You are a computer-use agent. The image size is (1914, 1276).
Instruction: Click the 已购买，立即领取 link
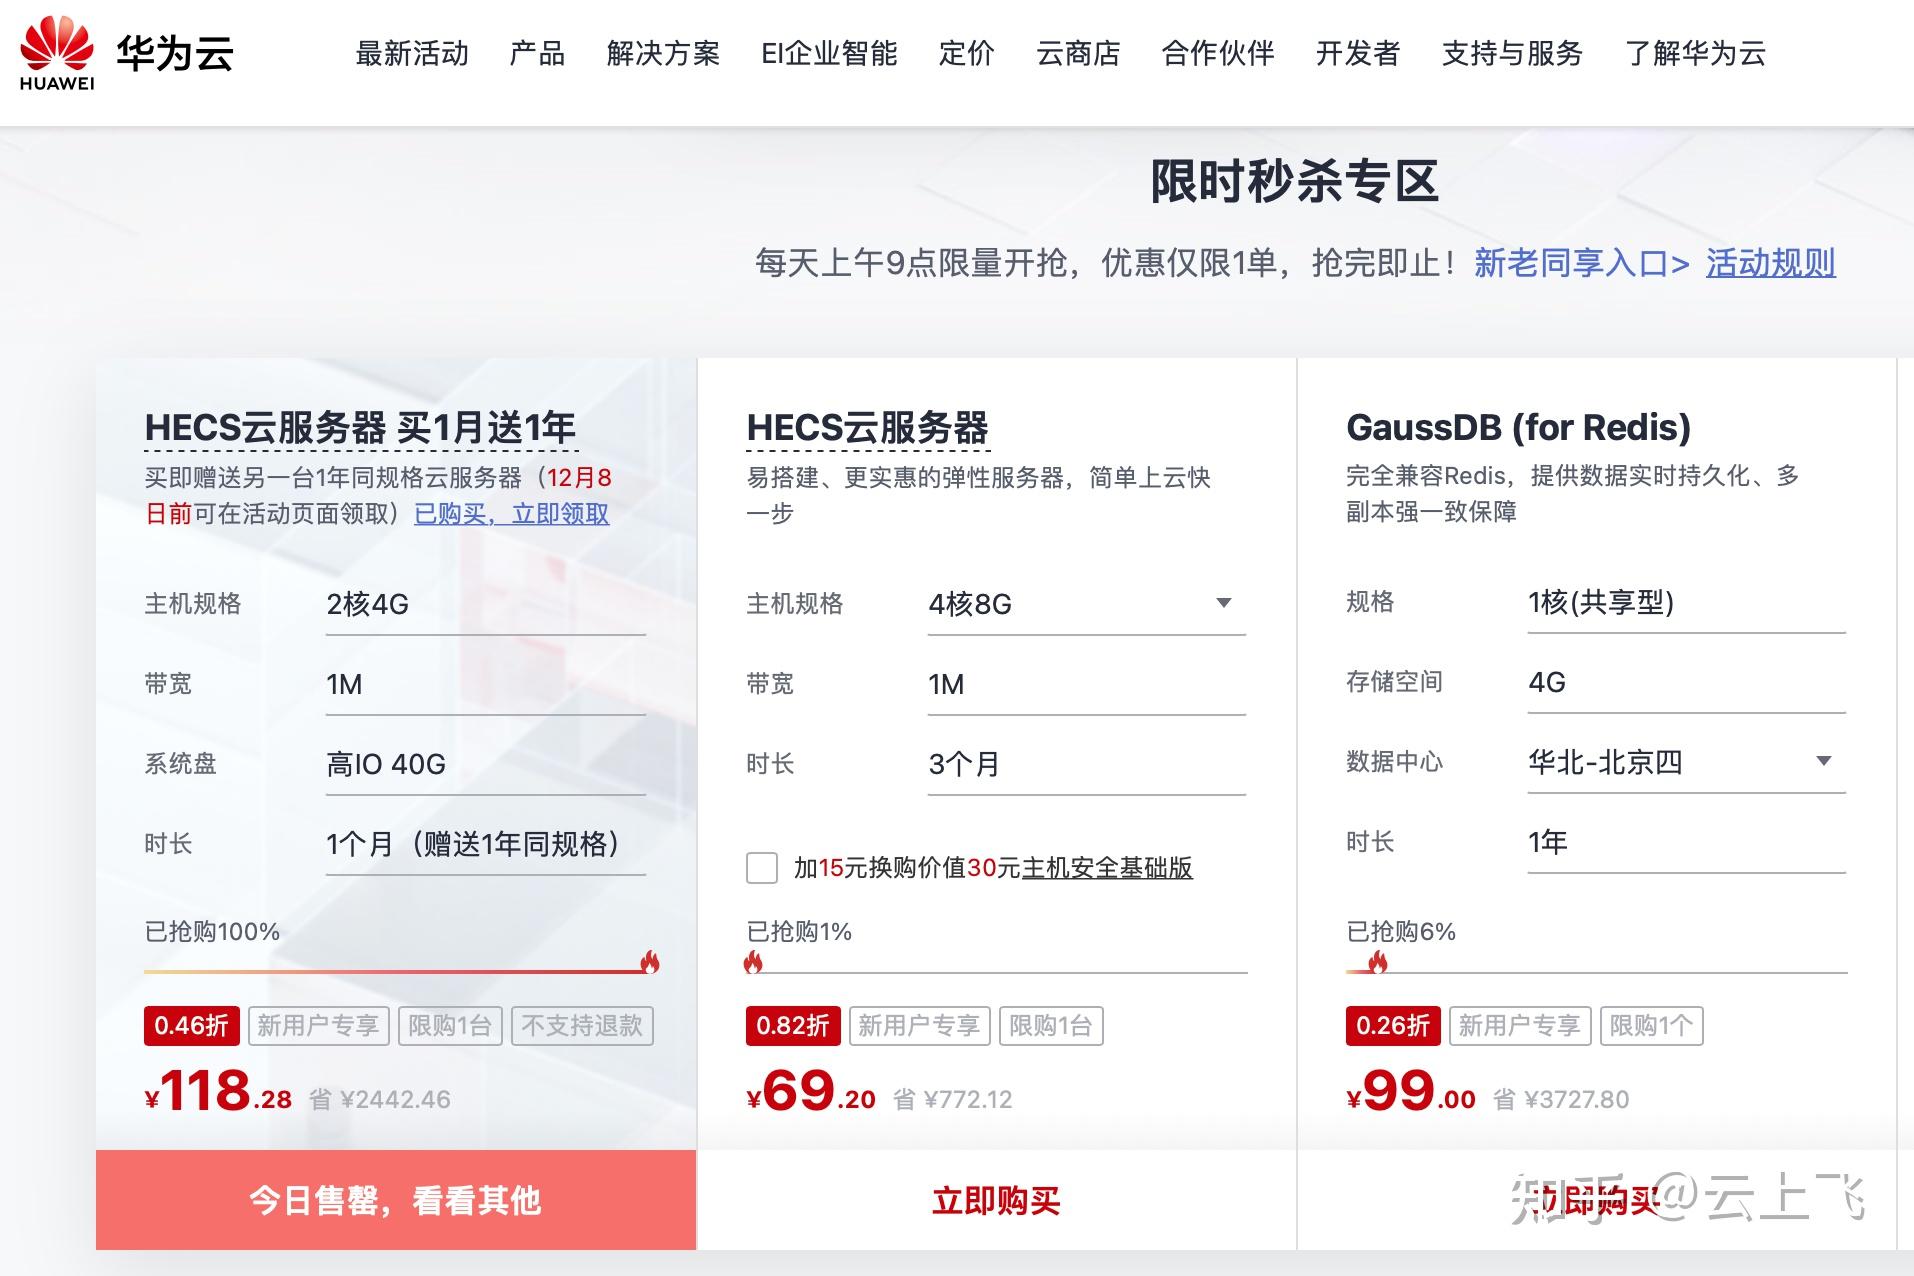point(512,514)
